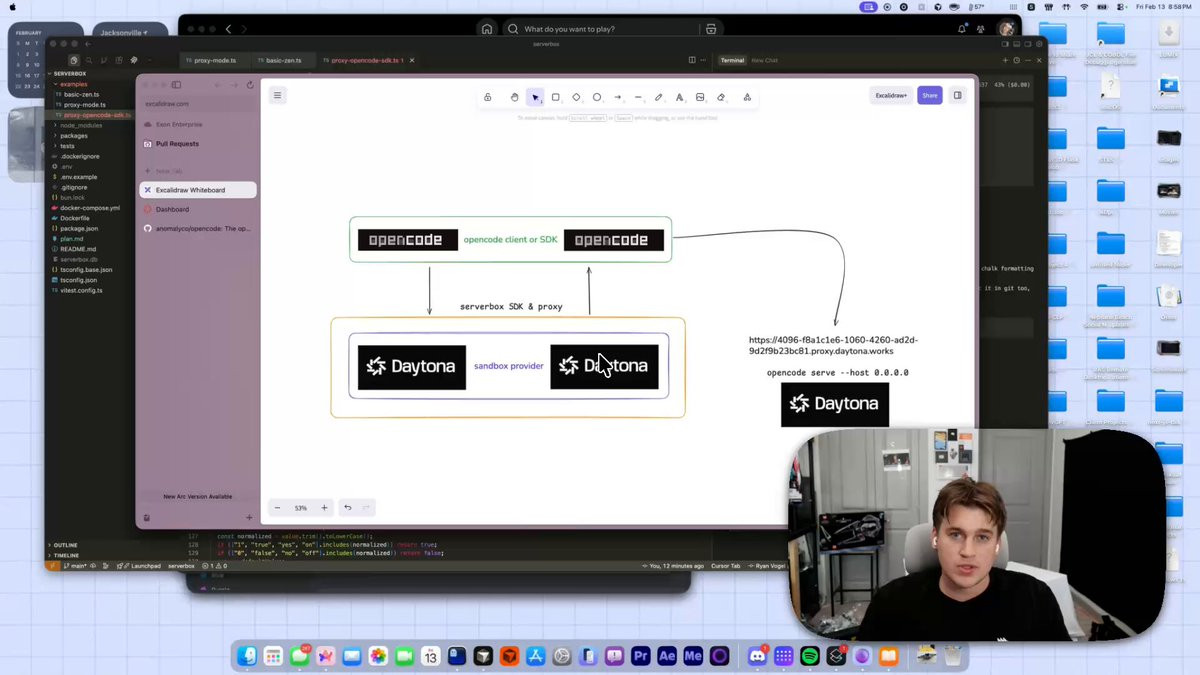Select the Text tool
Viewport: 1200px width, 675px height.
(x=679, y=97)
